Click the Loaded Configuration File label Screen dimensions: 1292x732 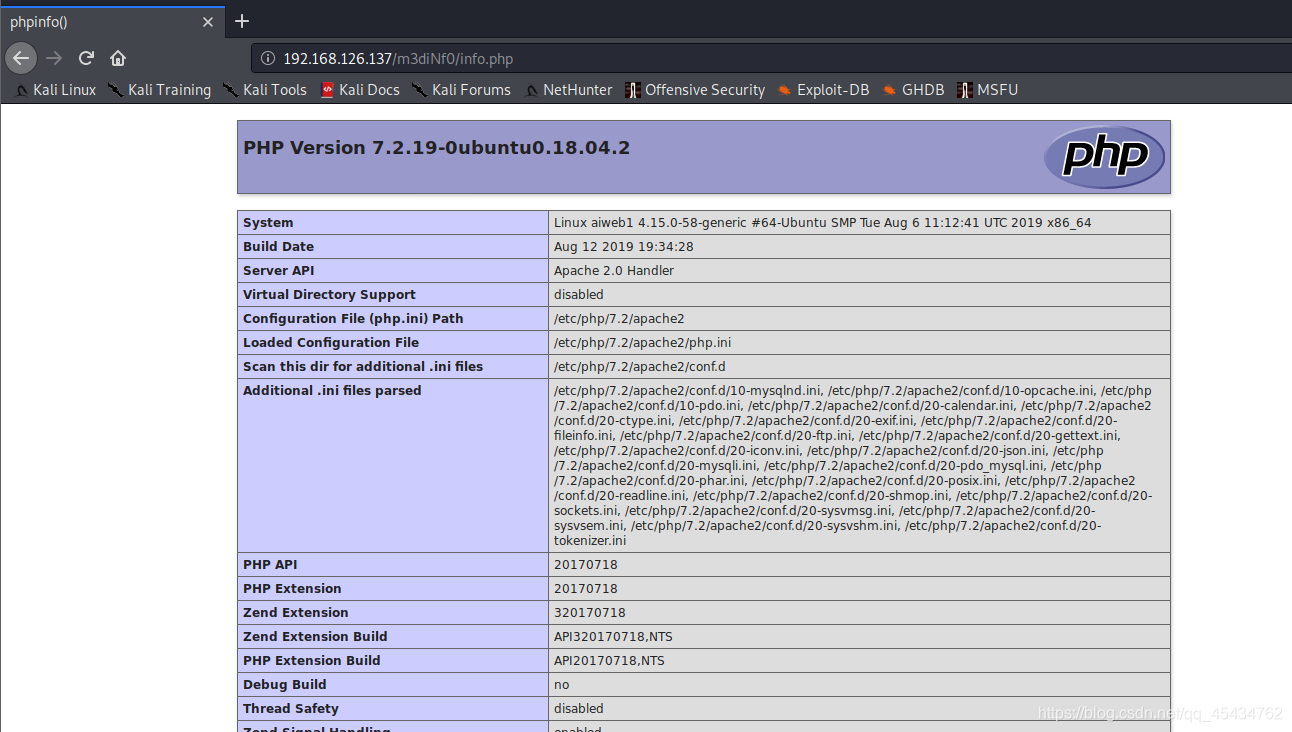(x=331, y=343)
